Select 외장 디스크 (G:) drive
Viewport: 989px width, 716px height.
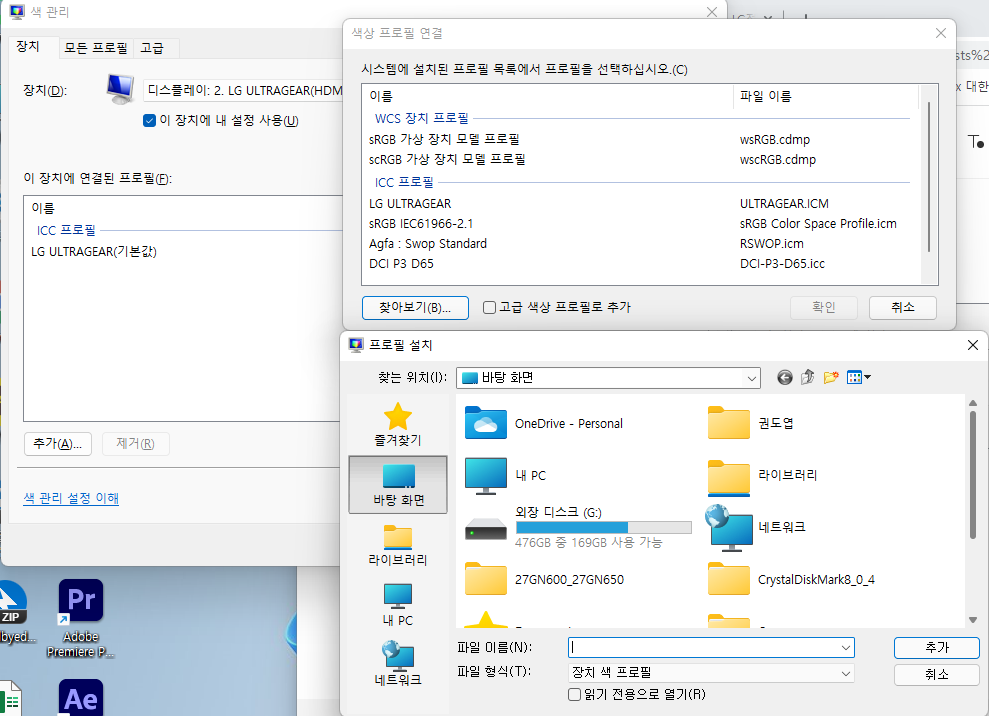pos(578,527)
